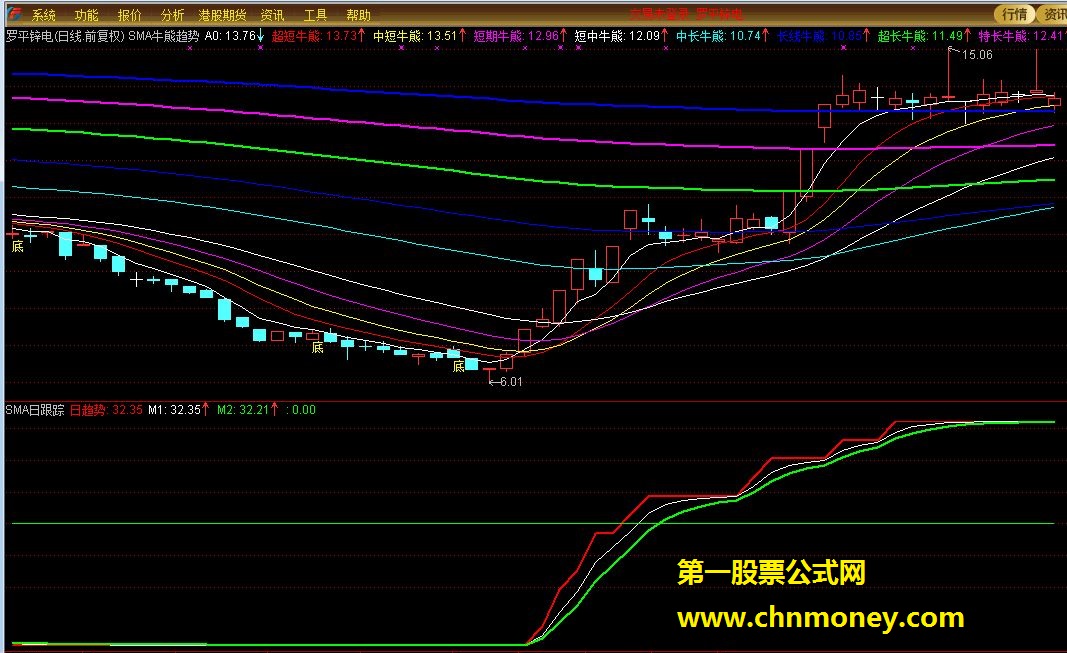The height and width of the screenshot is (653, 1067).
Task: Click the 底 marker at the chart's left edge
Action: pos(18,246)
